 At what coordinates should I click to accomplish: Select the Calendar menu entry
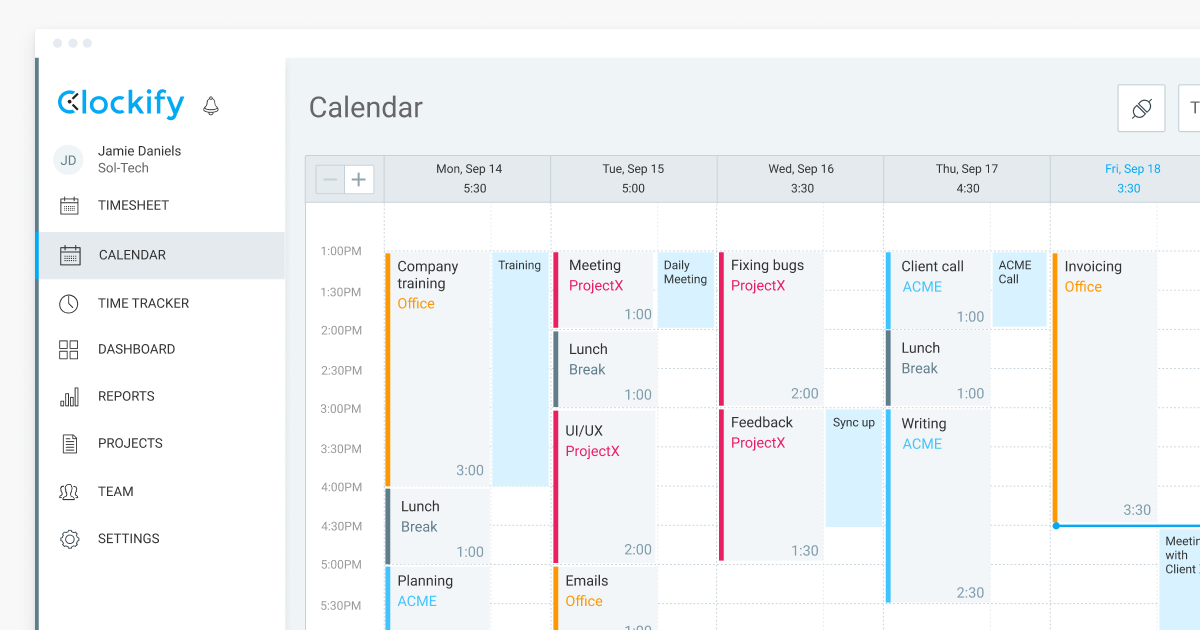(x=128, y=255)
